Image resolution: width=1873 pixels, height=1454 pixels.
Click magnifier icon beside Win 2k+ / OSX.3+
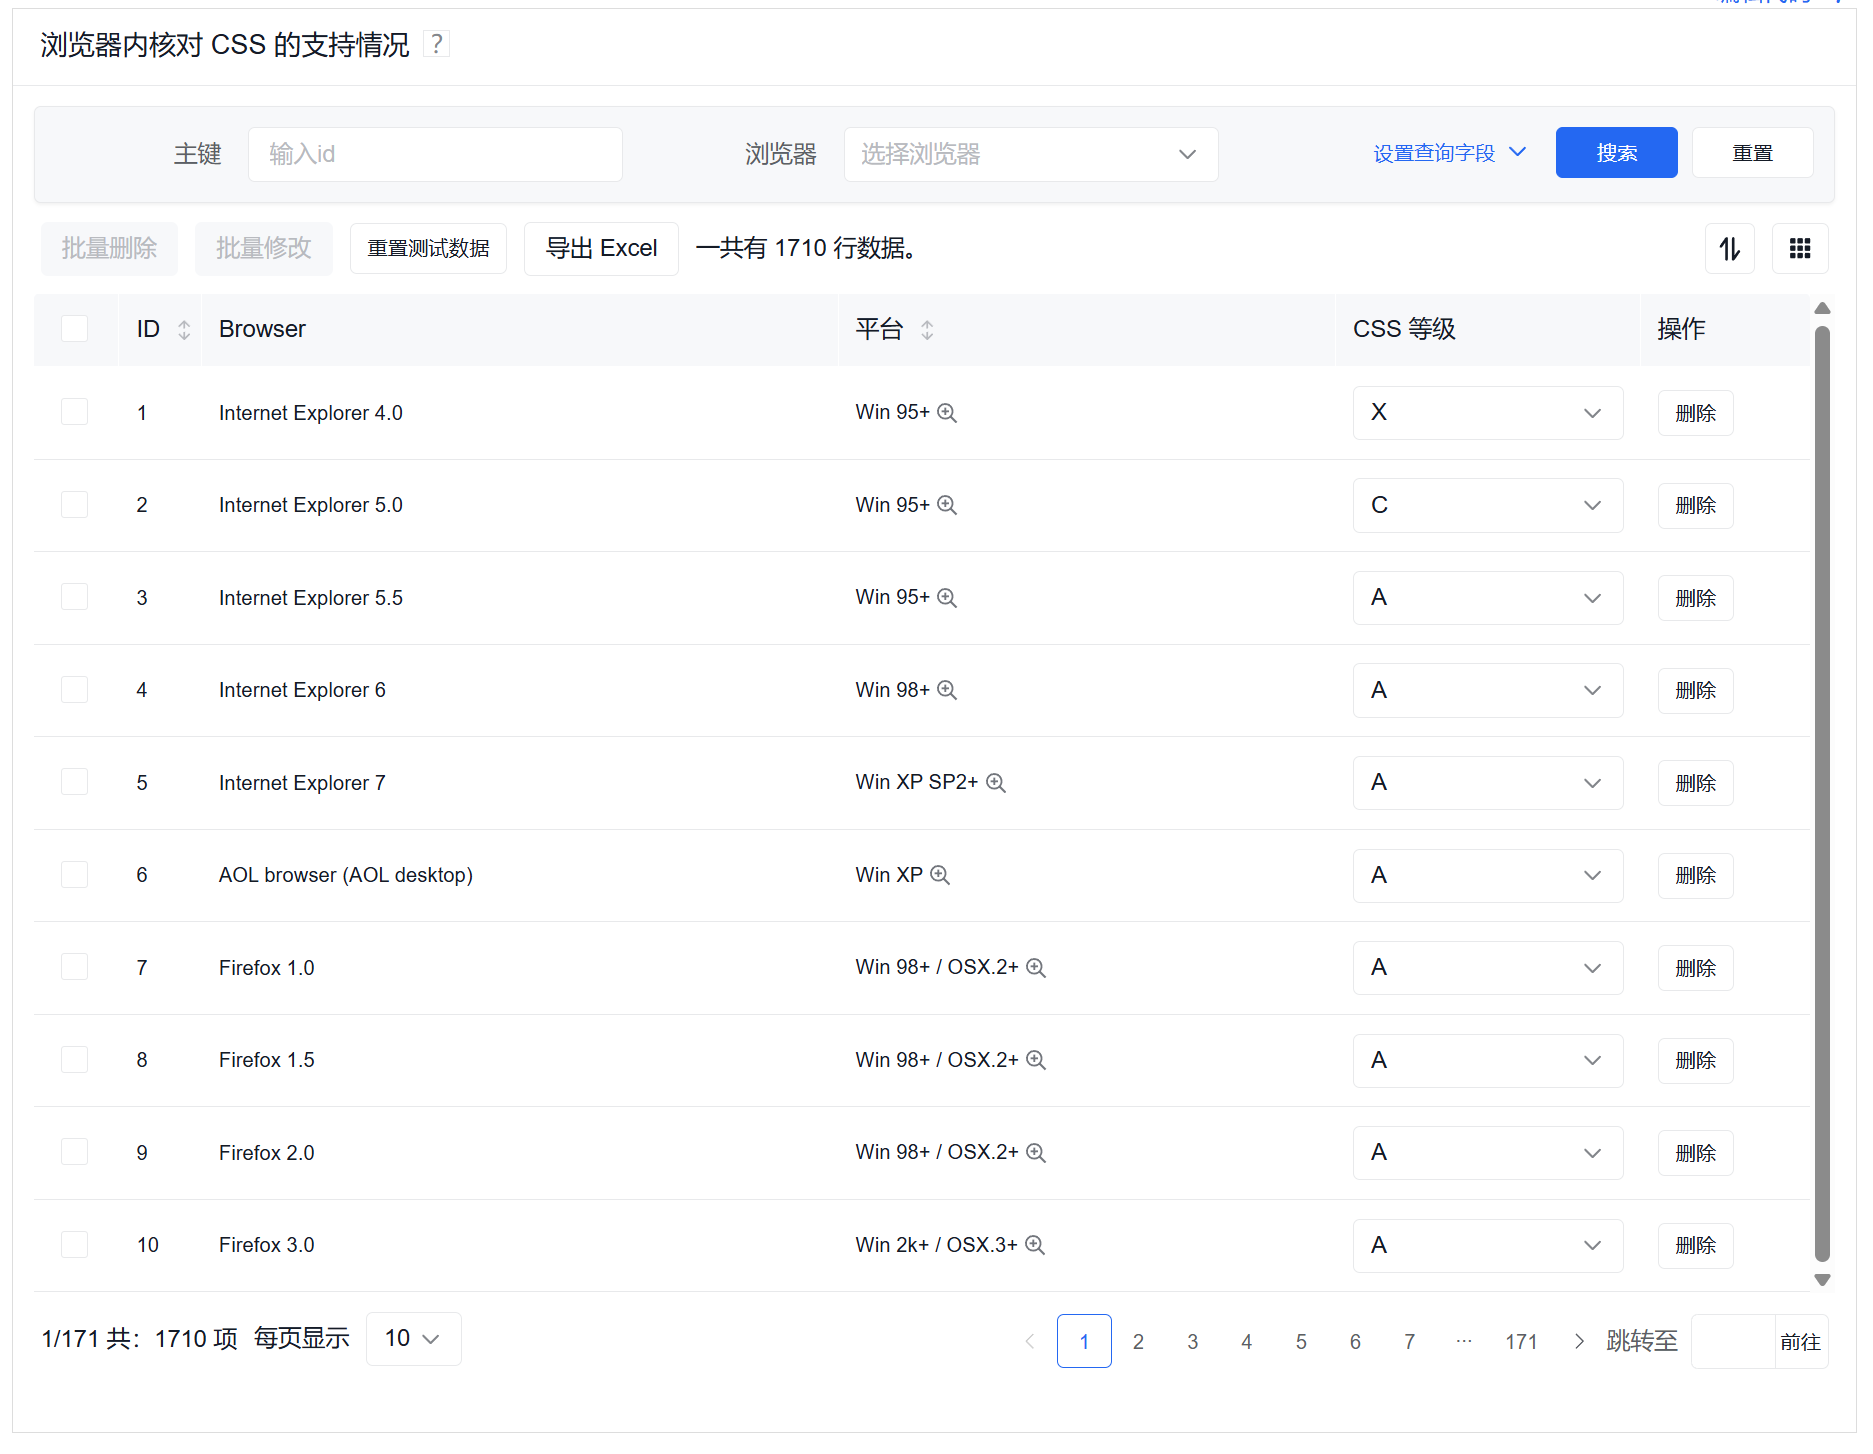coord(1035,1245)
